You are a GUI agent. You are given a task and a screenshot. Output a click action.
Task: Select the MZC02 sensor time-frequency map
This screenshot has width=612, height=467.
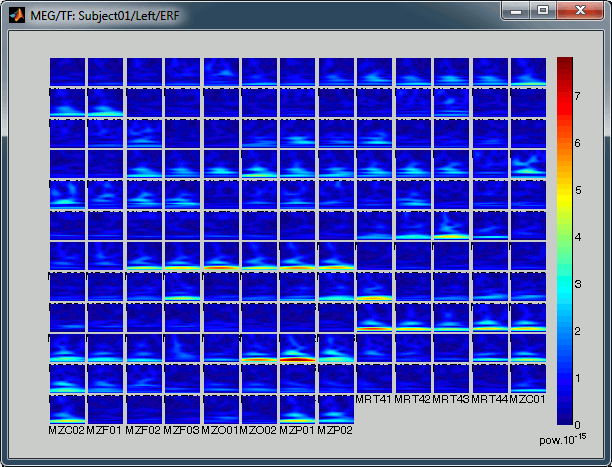coord(67,408)
